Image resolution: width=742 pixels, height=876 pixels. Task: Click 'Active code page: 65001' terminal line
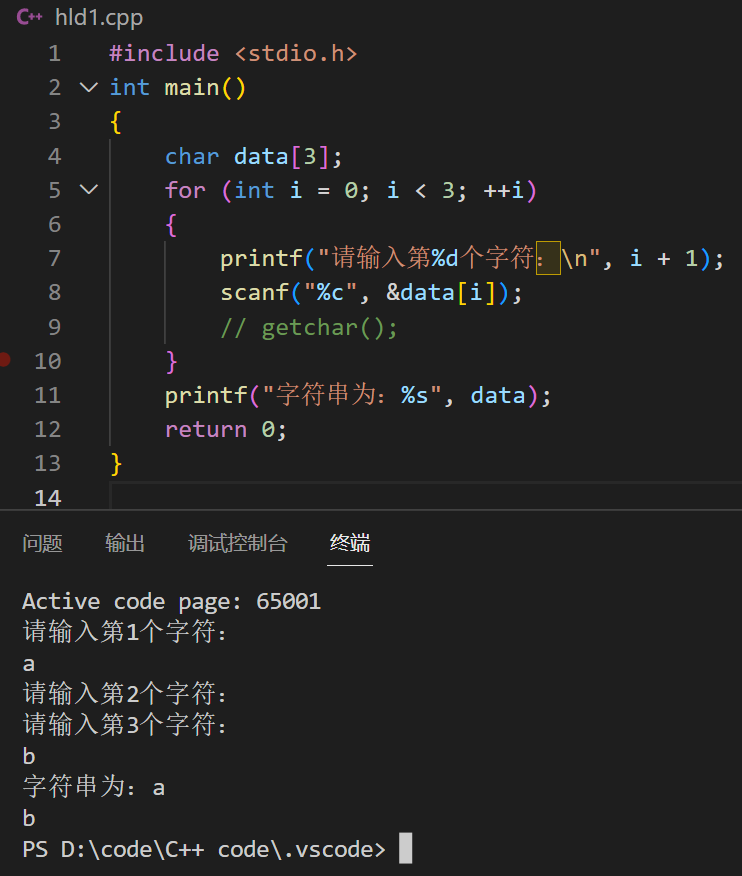click(x=172, y=602)
